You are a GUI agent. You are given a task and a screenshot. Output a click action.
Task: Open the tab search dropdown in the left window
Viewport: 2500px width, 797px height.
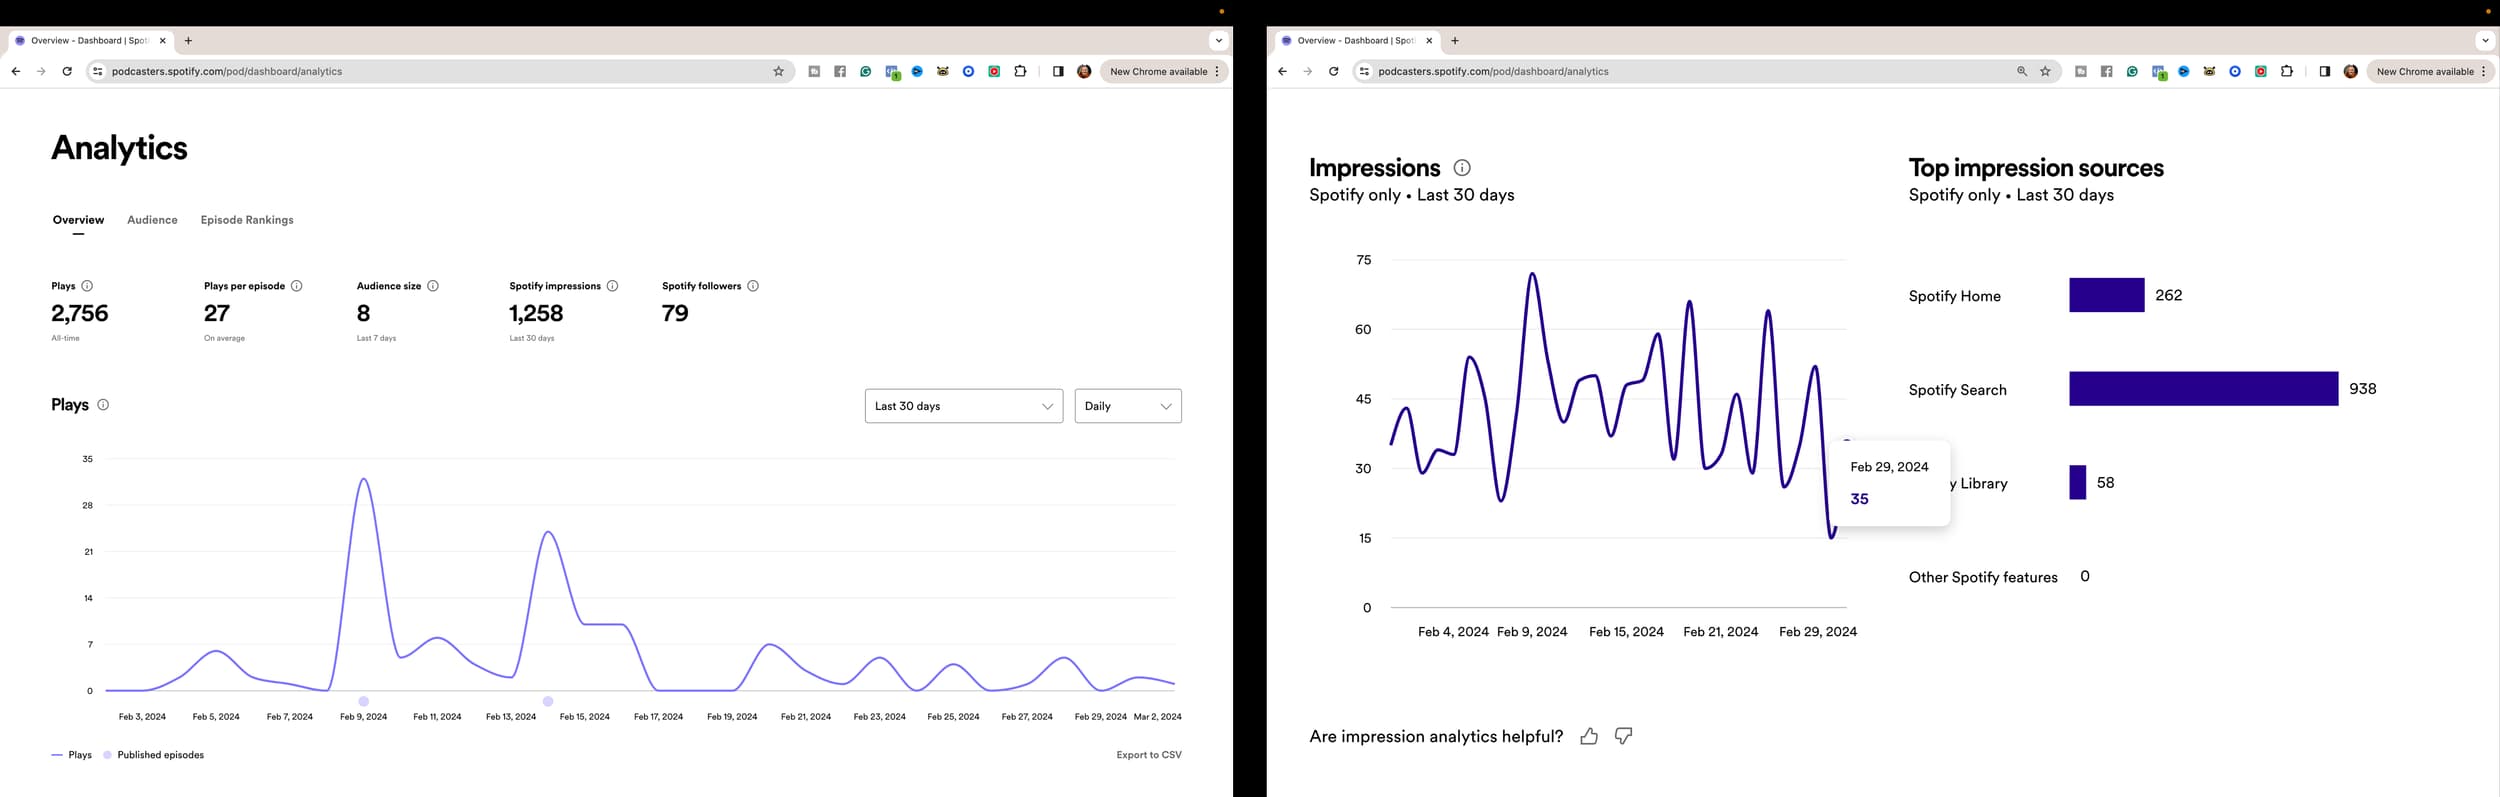click(1218, 41)
